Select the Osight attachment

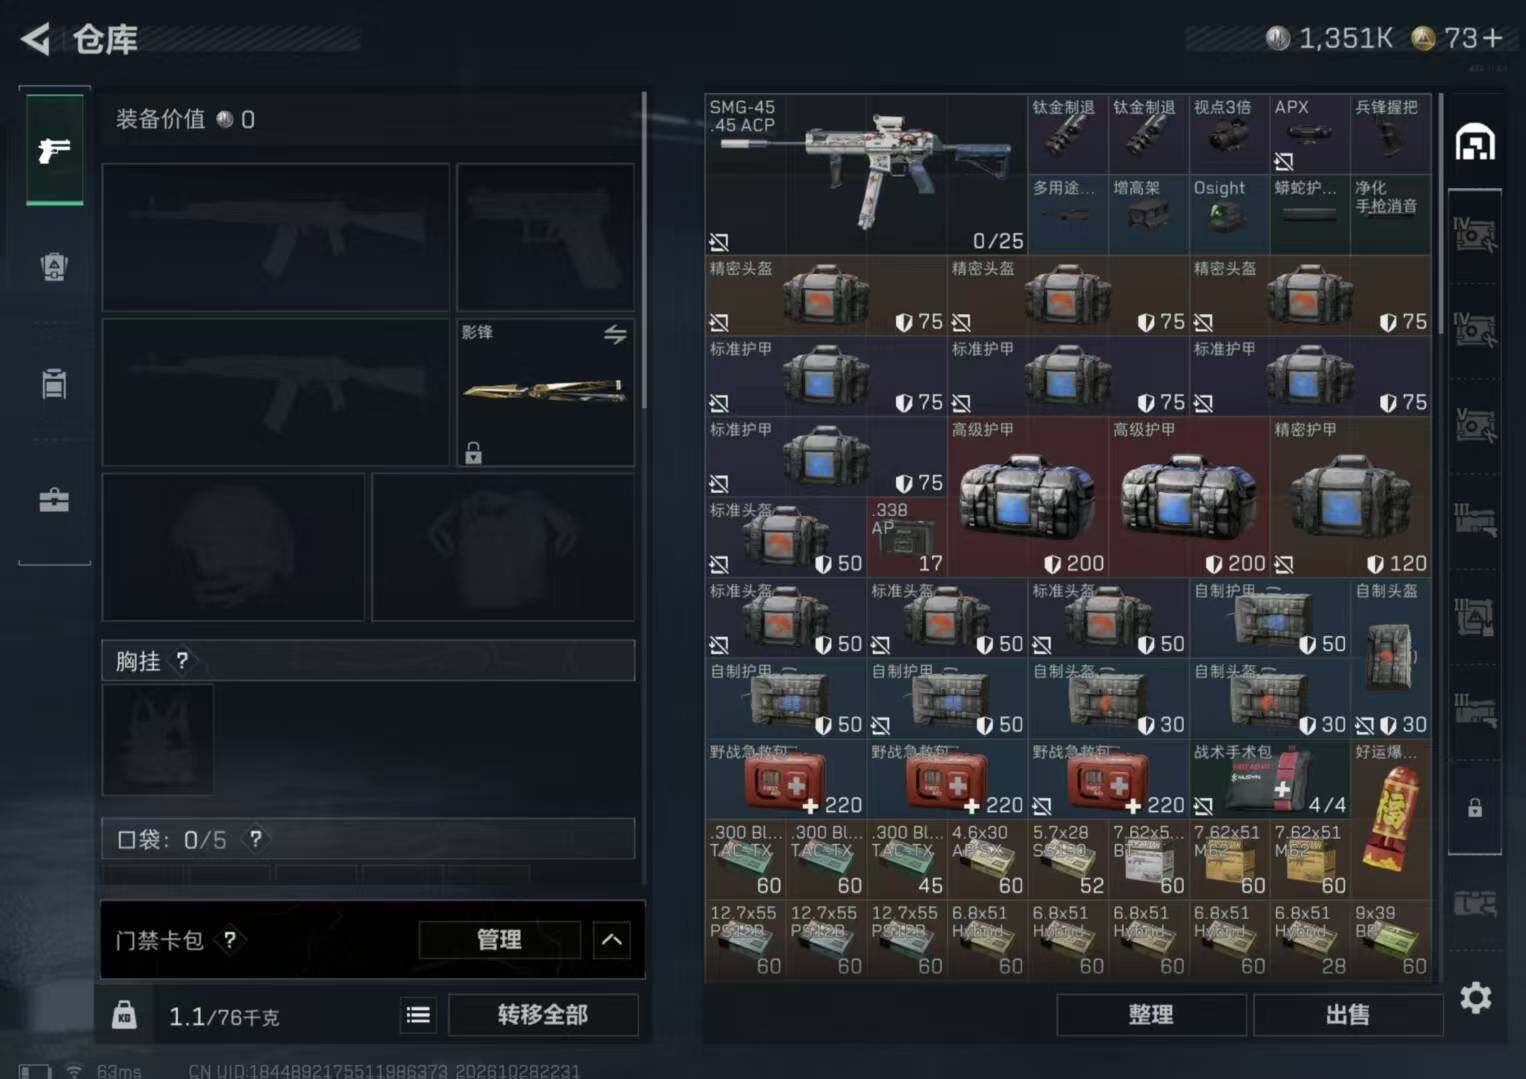[x=1229, y=215]
